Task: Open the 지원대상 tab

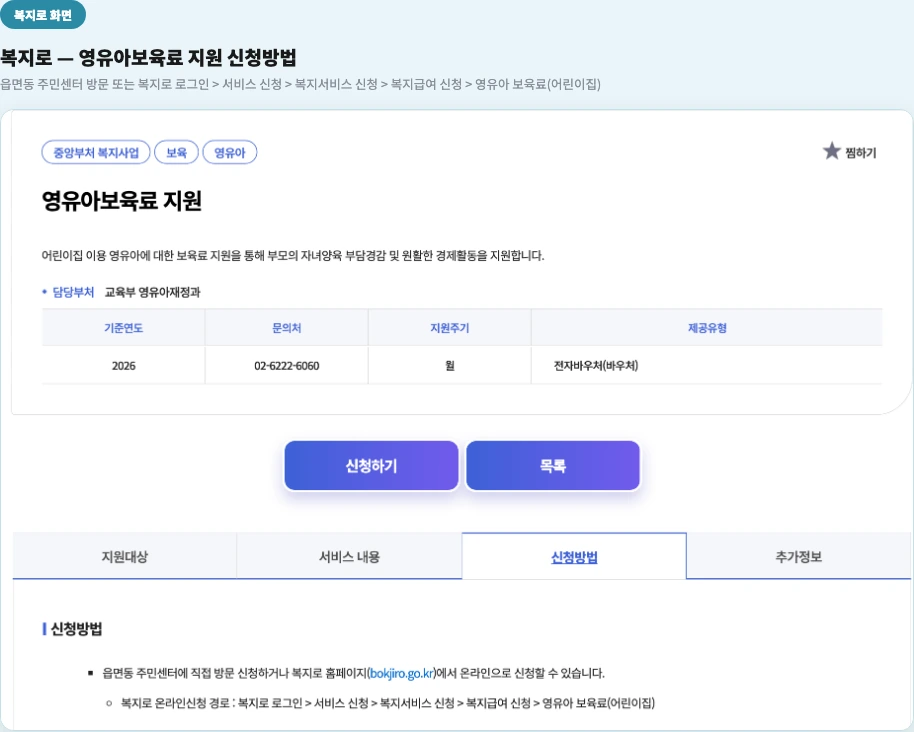Action: tap(125, 557)
